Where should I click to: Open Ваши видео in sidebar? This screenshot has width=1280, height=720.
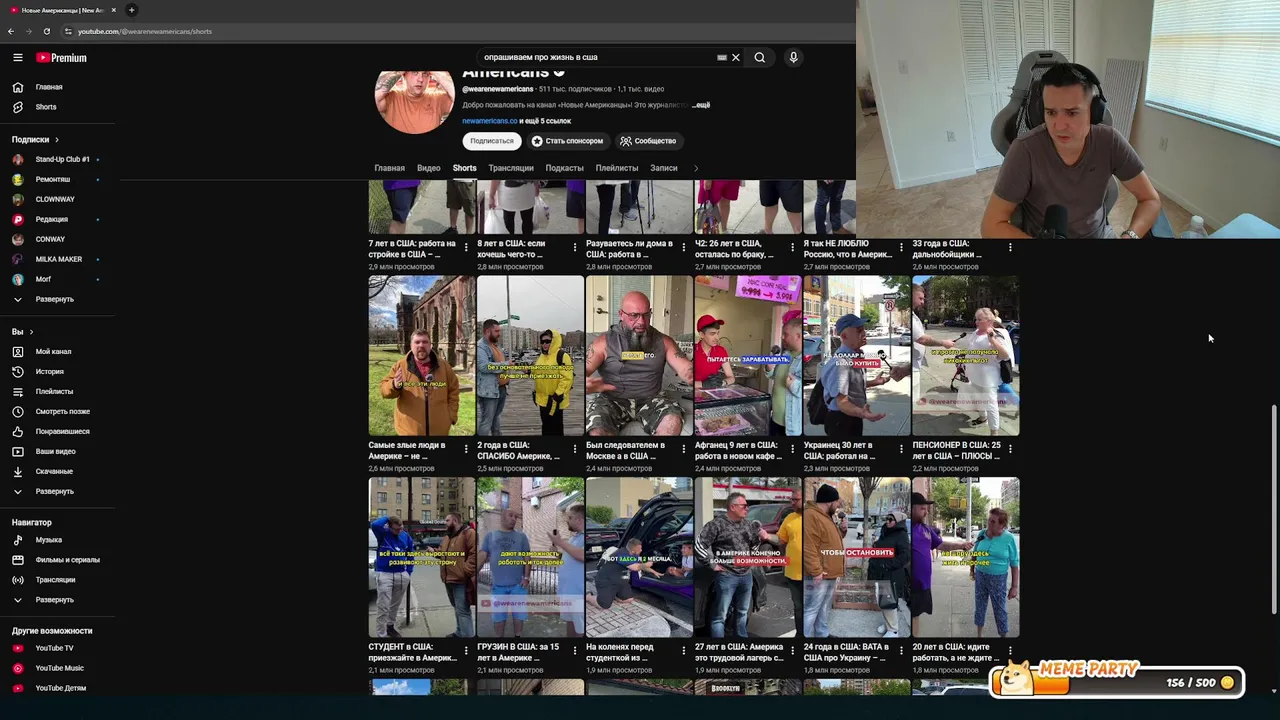(57, 452)
